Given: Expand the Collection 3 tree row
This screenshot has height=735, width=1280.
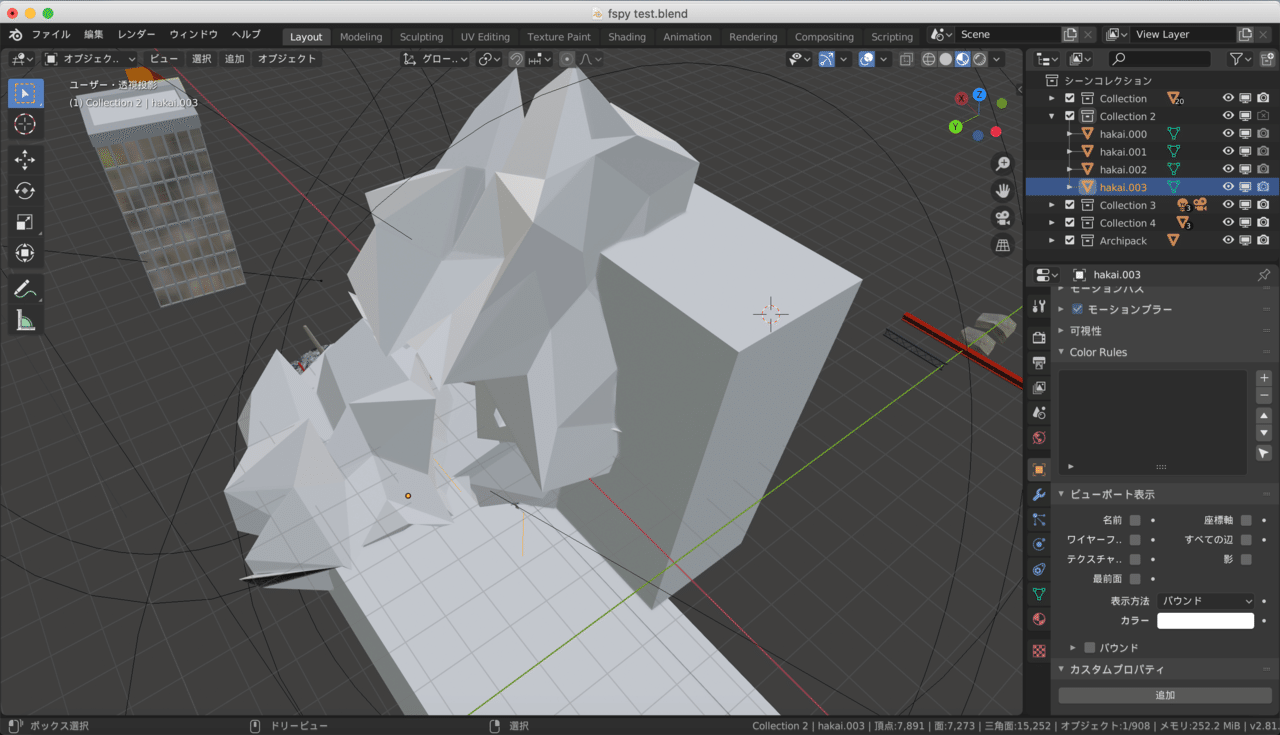Looking at the screenshot, I should [x=1052, y=205].
